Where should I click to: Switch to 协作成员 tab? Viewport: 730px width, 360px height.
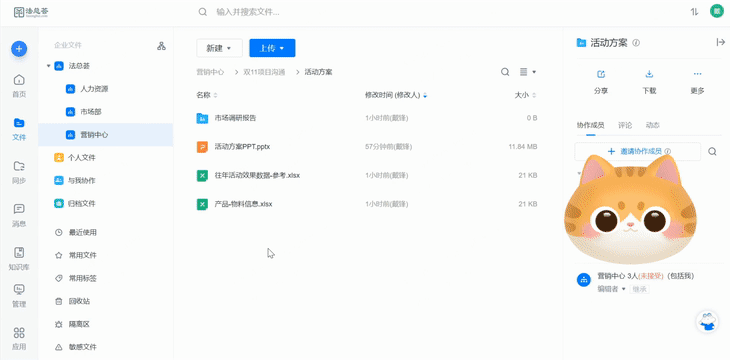pyautogui.click(x=590, y=125)
